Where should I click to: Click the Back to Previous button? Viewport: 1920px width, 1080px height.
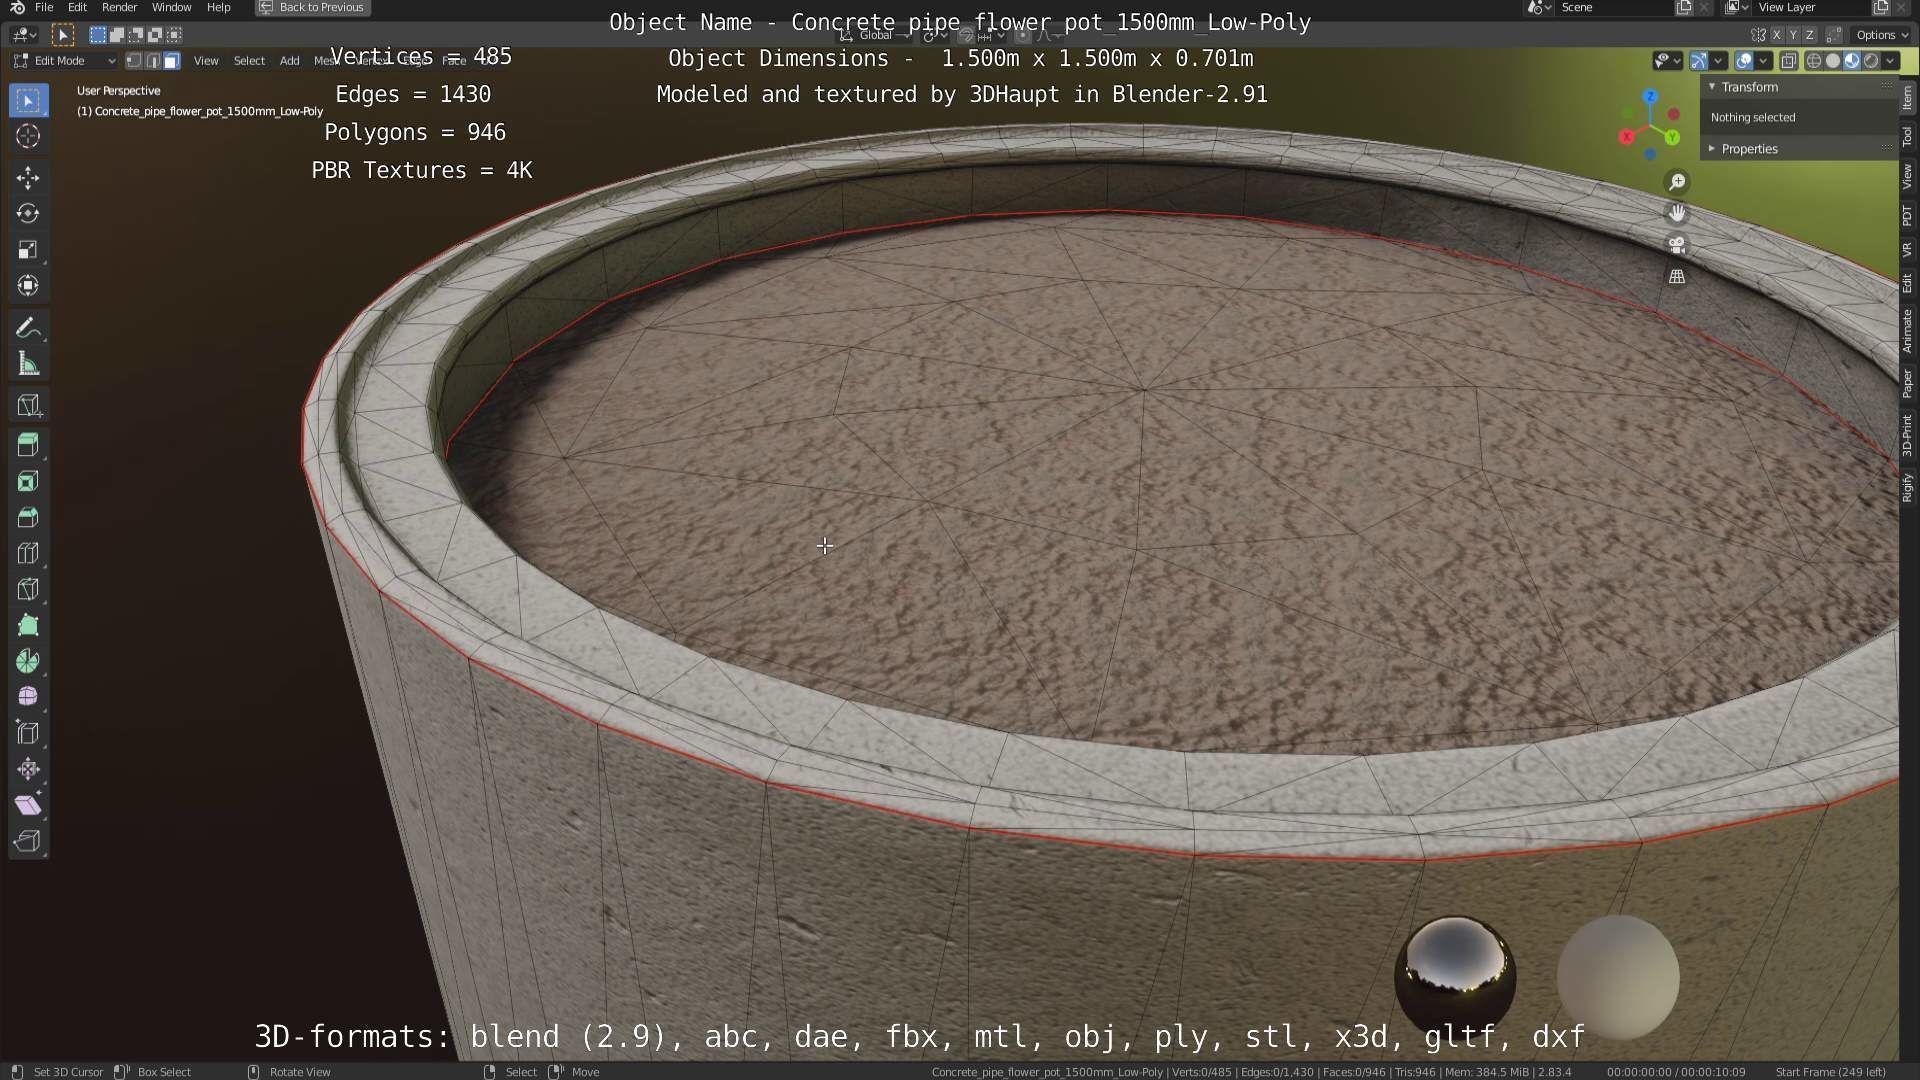click(312, 7)
